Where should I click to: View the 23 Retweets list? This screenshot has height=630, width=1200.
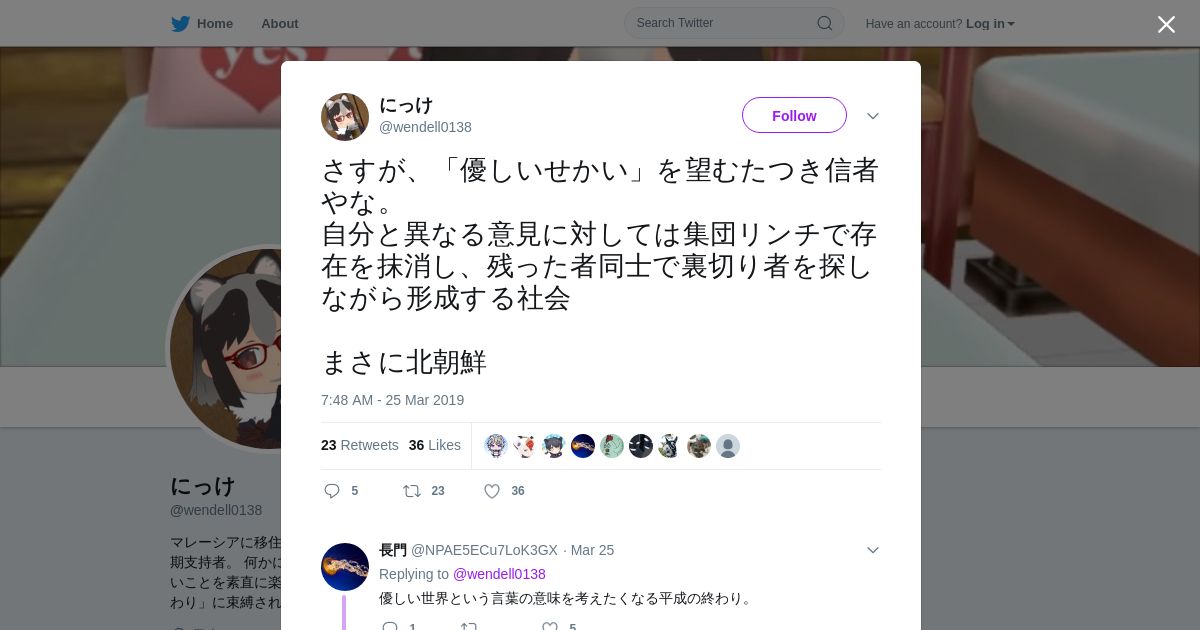tap(360, 445)
